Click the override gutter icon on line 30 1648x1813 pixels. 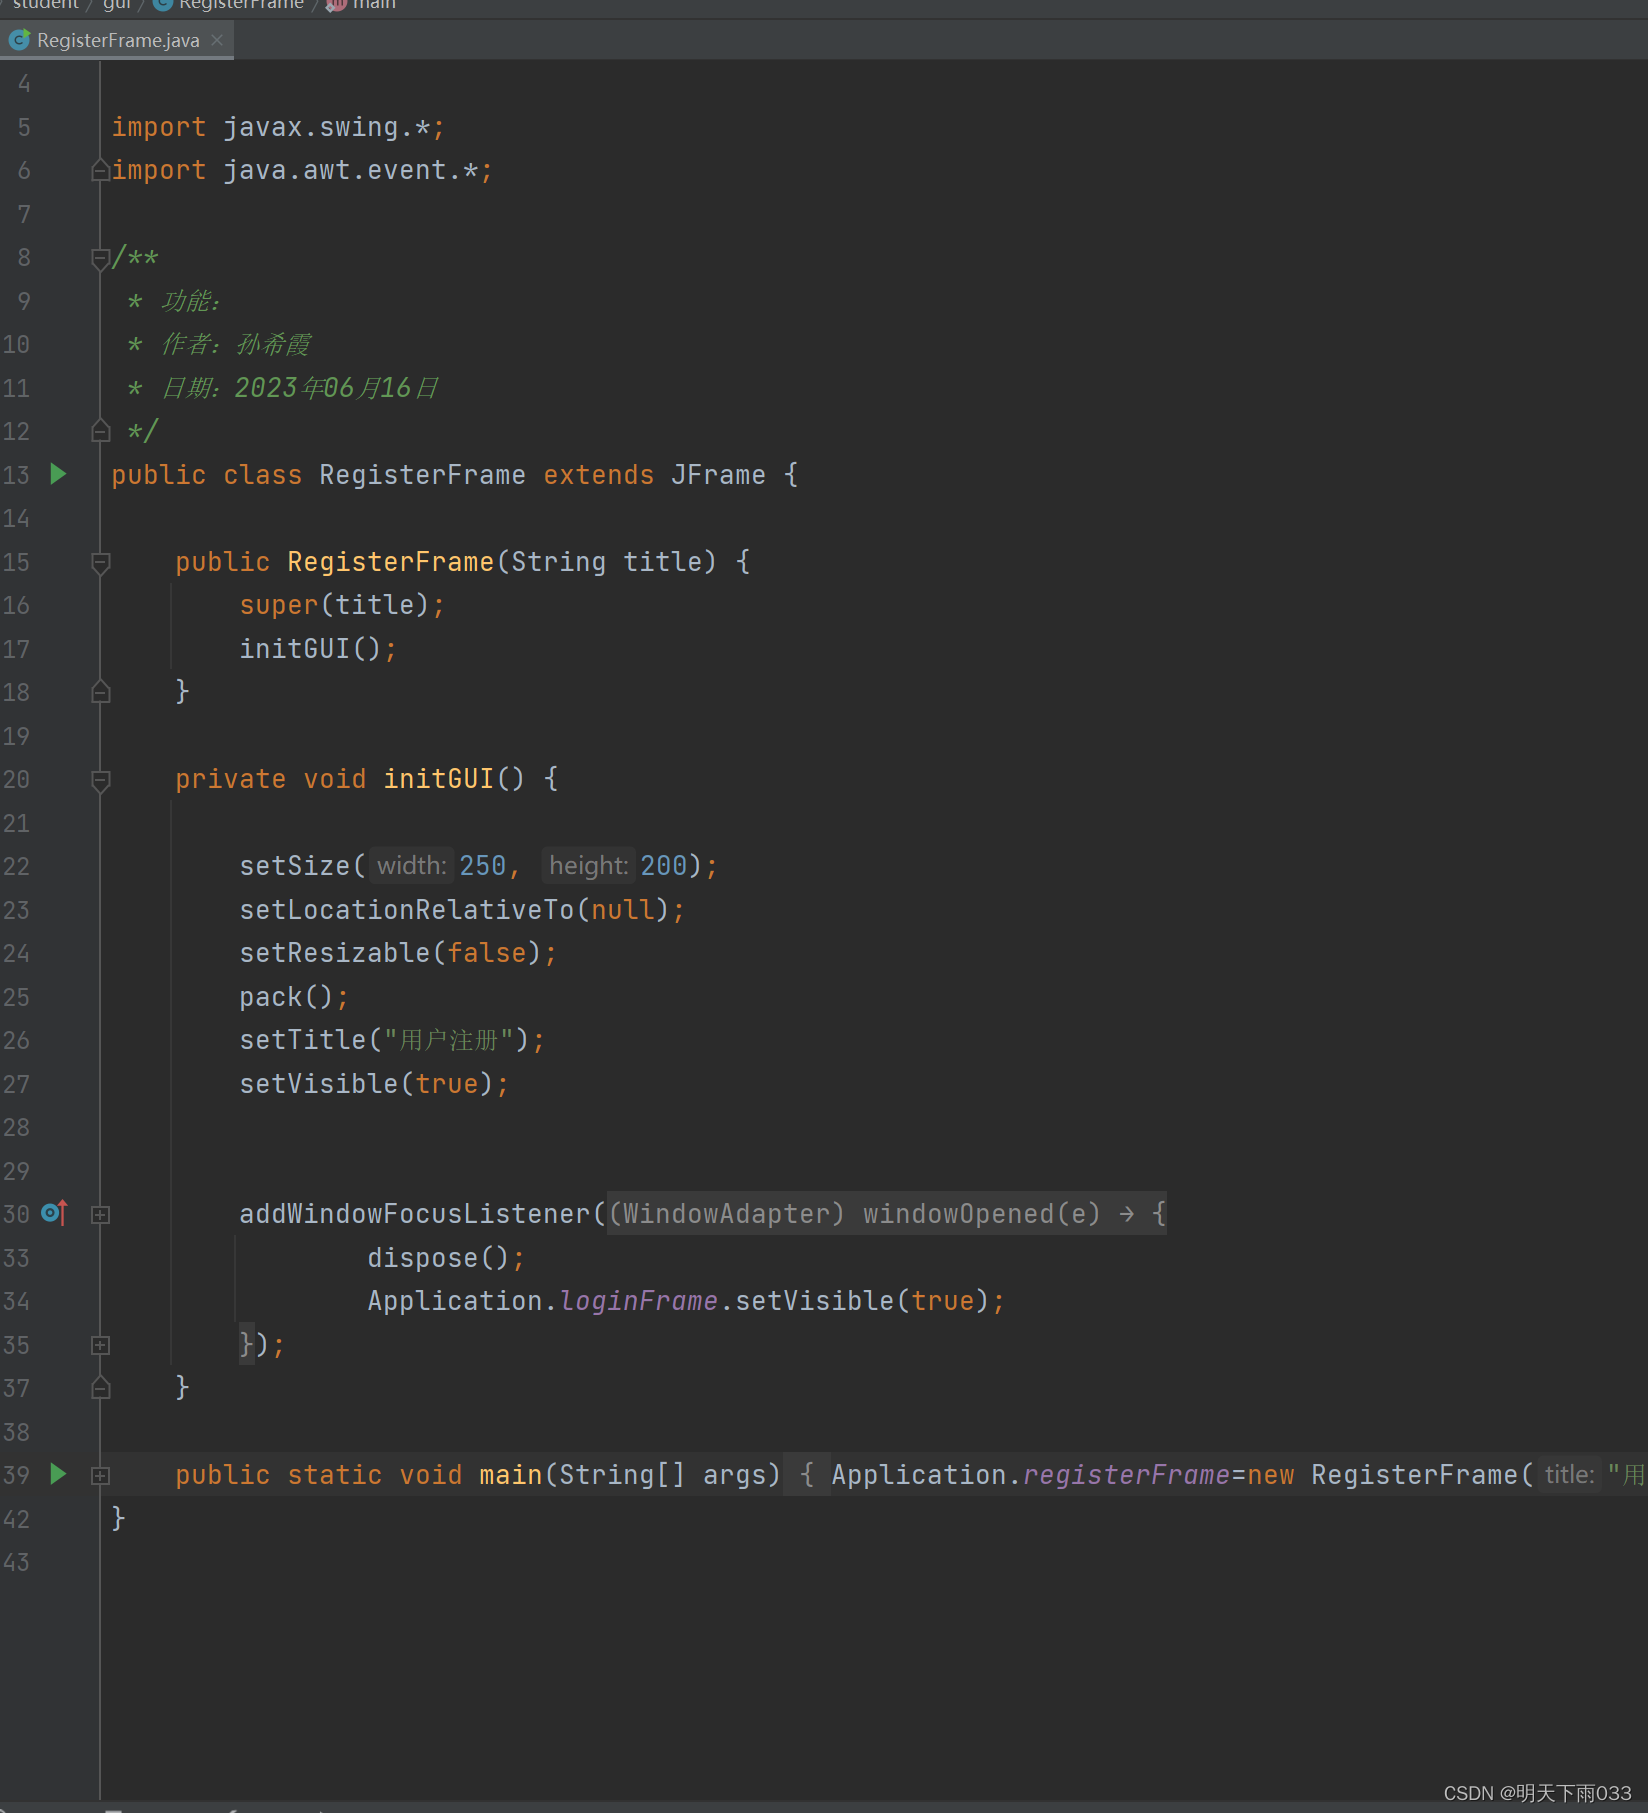click(x=55, y=1213)
